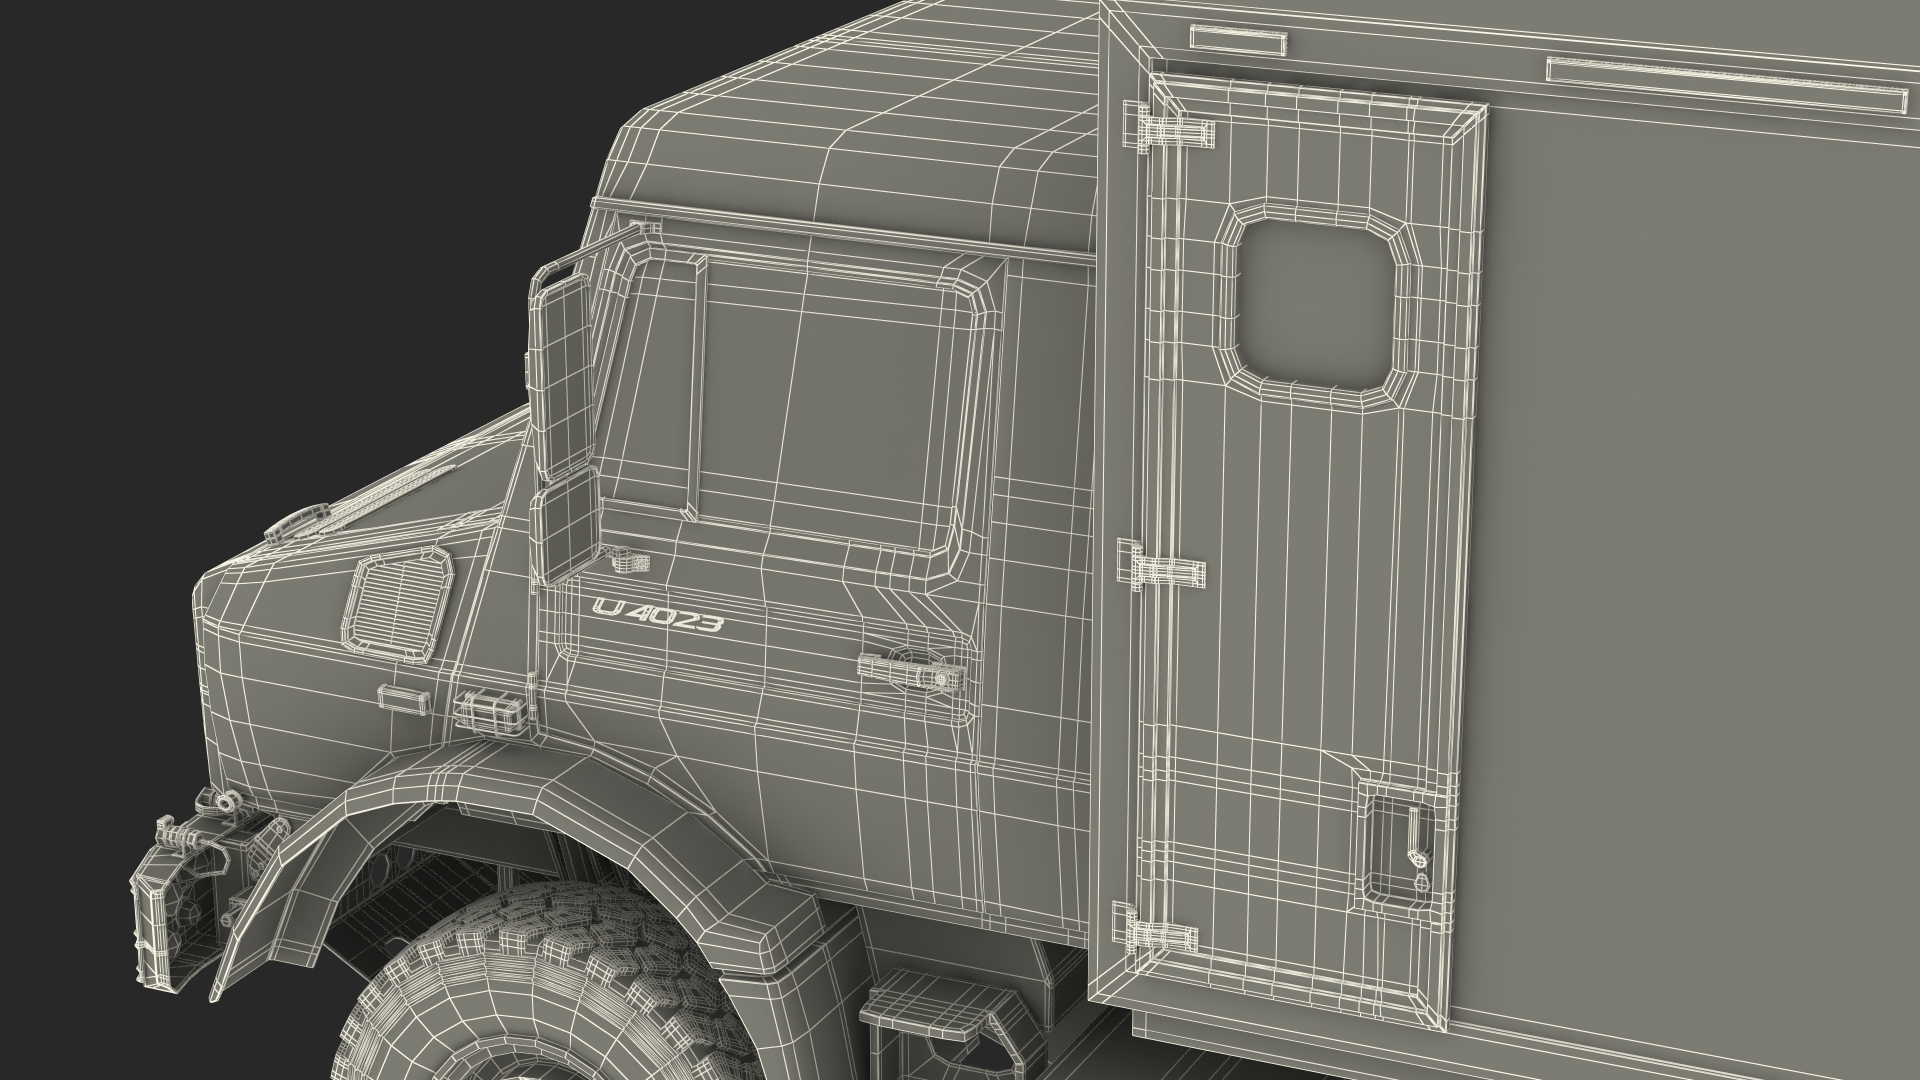Select the top hinge of the cargo box door
Image resolution: width=1920 pixels, height=1080 pixels.
[x=1169, y=127]
